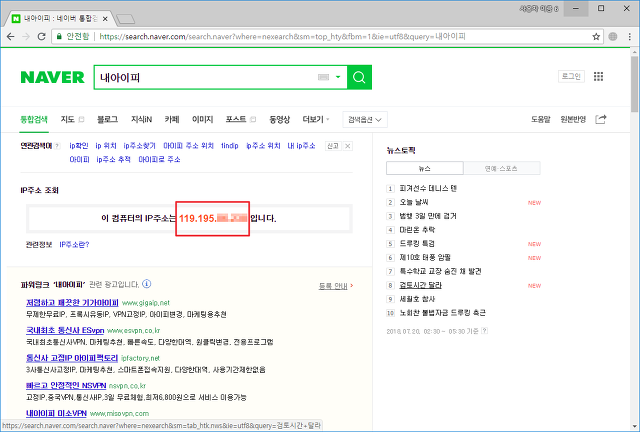Close the 내아이피 browser tab
Image resolution: width=640 pixels, height=432 pixels.
[105, 19]
